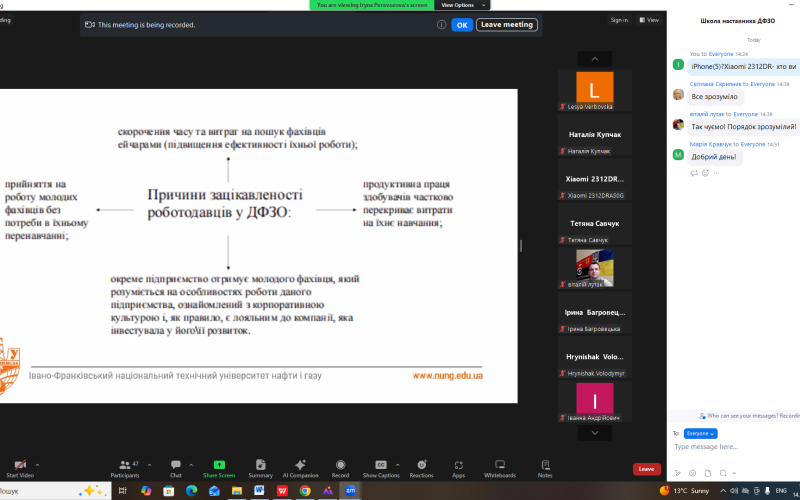This screenshot has width=800, height=500.
Task: Select Наталія Купчак participant tile
Action: (x=594, y=135)
